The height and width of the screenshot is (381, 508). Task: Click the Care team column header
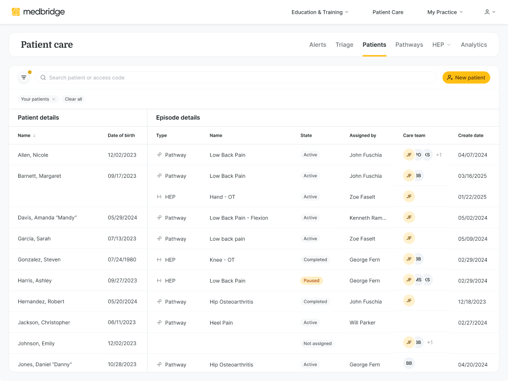coord(414,135)
